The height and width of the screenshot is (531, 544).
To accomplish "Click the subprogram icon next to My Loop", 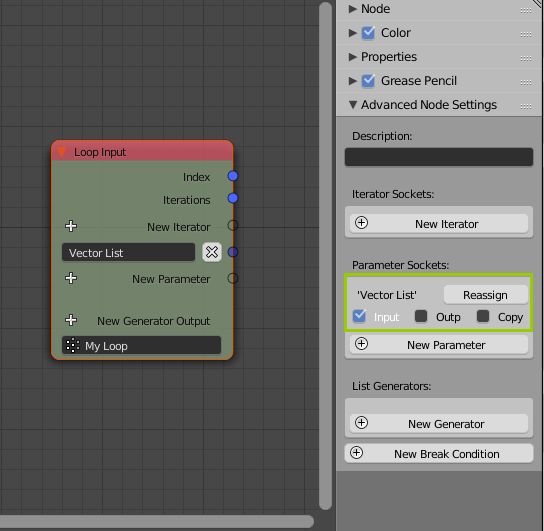I will pyautogui.click(x=73, y=345).
